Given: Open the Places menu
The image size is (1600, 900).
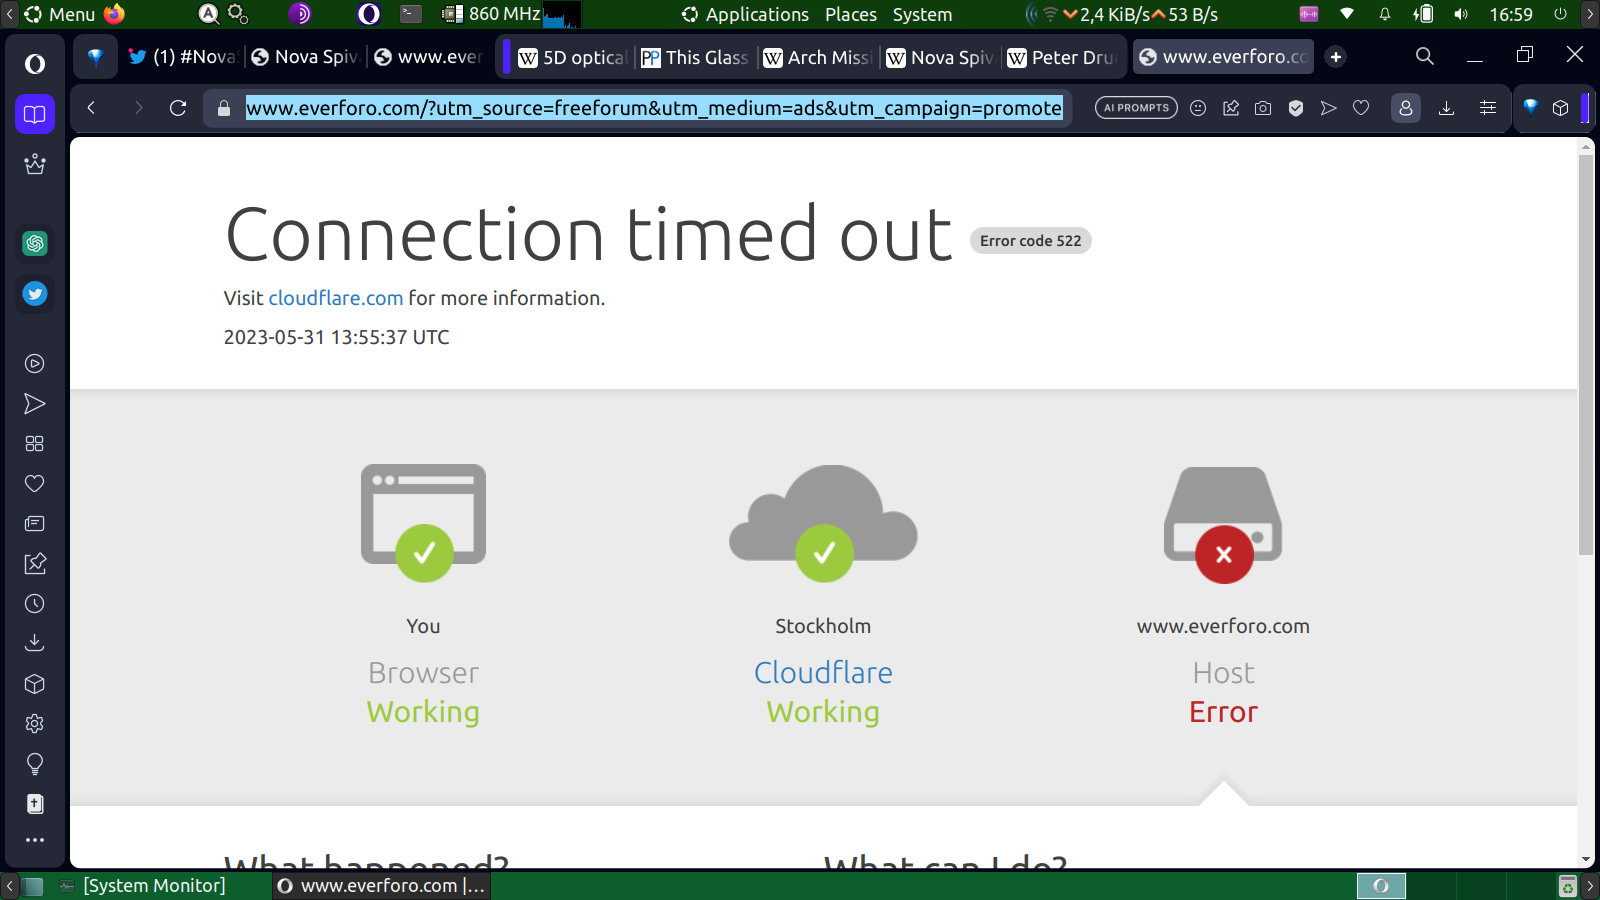Looking at the screenshot, I should pos(851,14).
